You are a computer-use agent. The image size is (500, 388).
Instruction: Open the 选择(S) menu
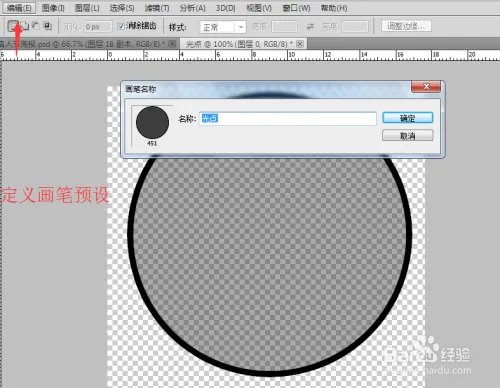122,8
